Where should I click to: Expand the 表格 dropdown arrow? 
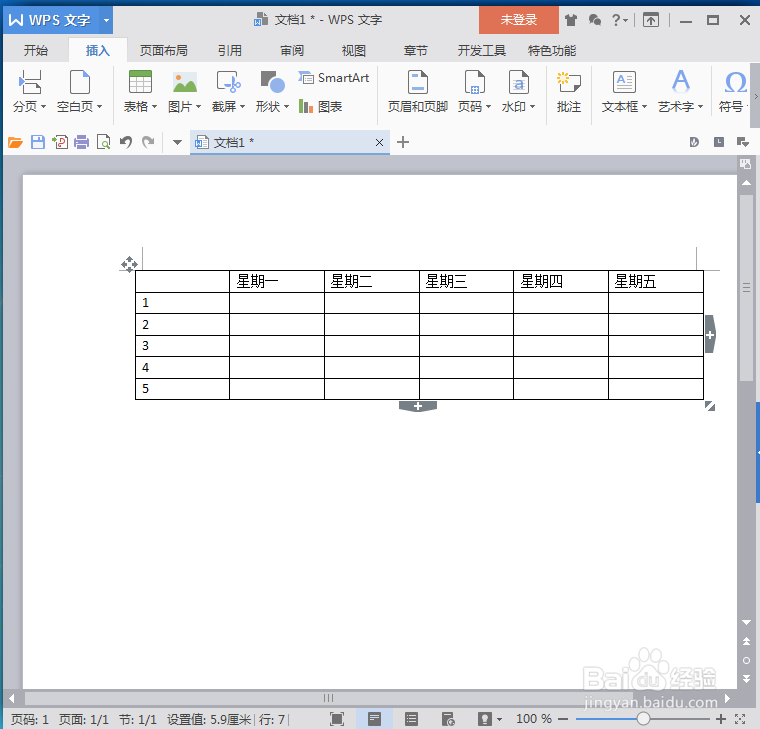pyautogui.click(x=155, y=107)
